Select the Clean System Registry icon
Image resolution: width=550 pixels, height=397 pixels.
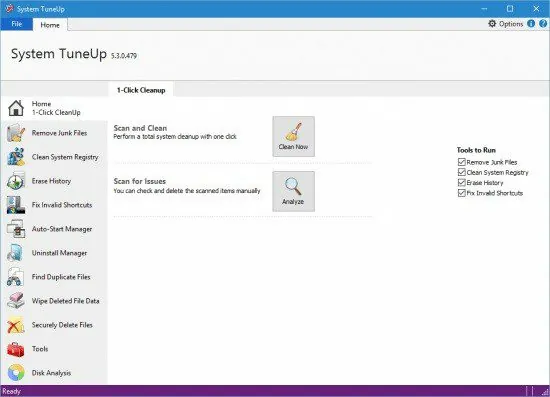[x=16, y=157]
